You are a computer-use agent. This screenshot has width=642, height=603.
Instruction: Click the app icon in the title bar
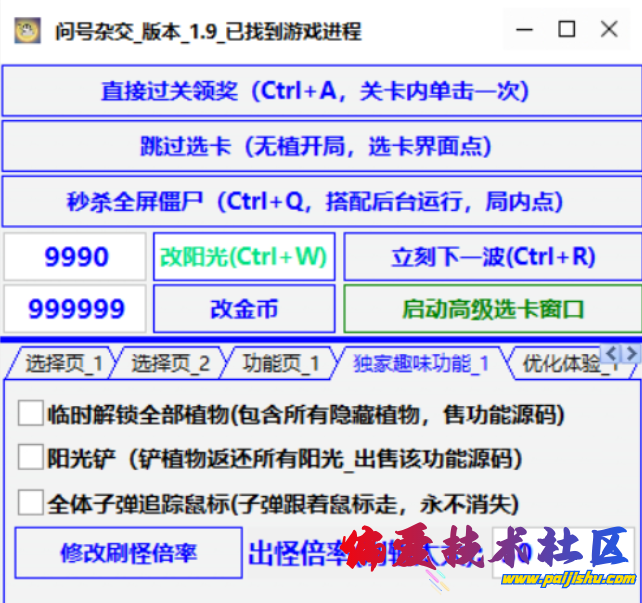[27, 31]
